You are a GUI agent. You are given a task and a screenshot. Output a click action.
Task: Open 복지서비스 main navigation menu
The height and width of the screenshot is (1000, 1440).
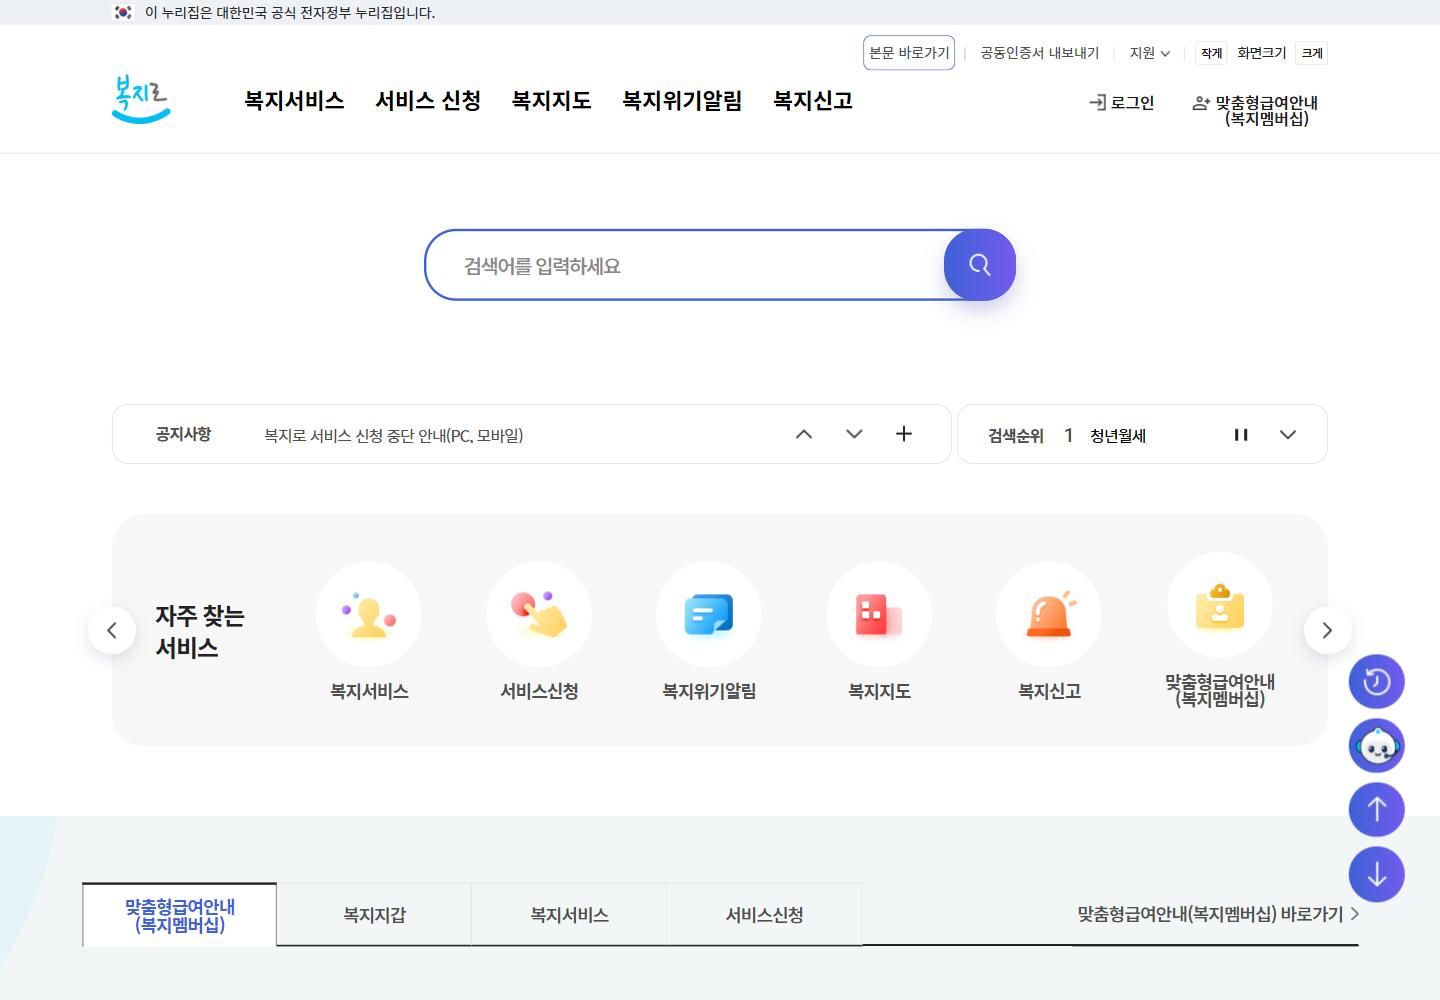point(294,101)
